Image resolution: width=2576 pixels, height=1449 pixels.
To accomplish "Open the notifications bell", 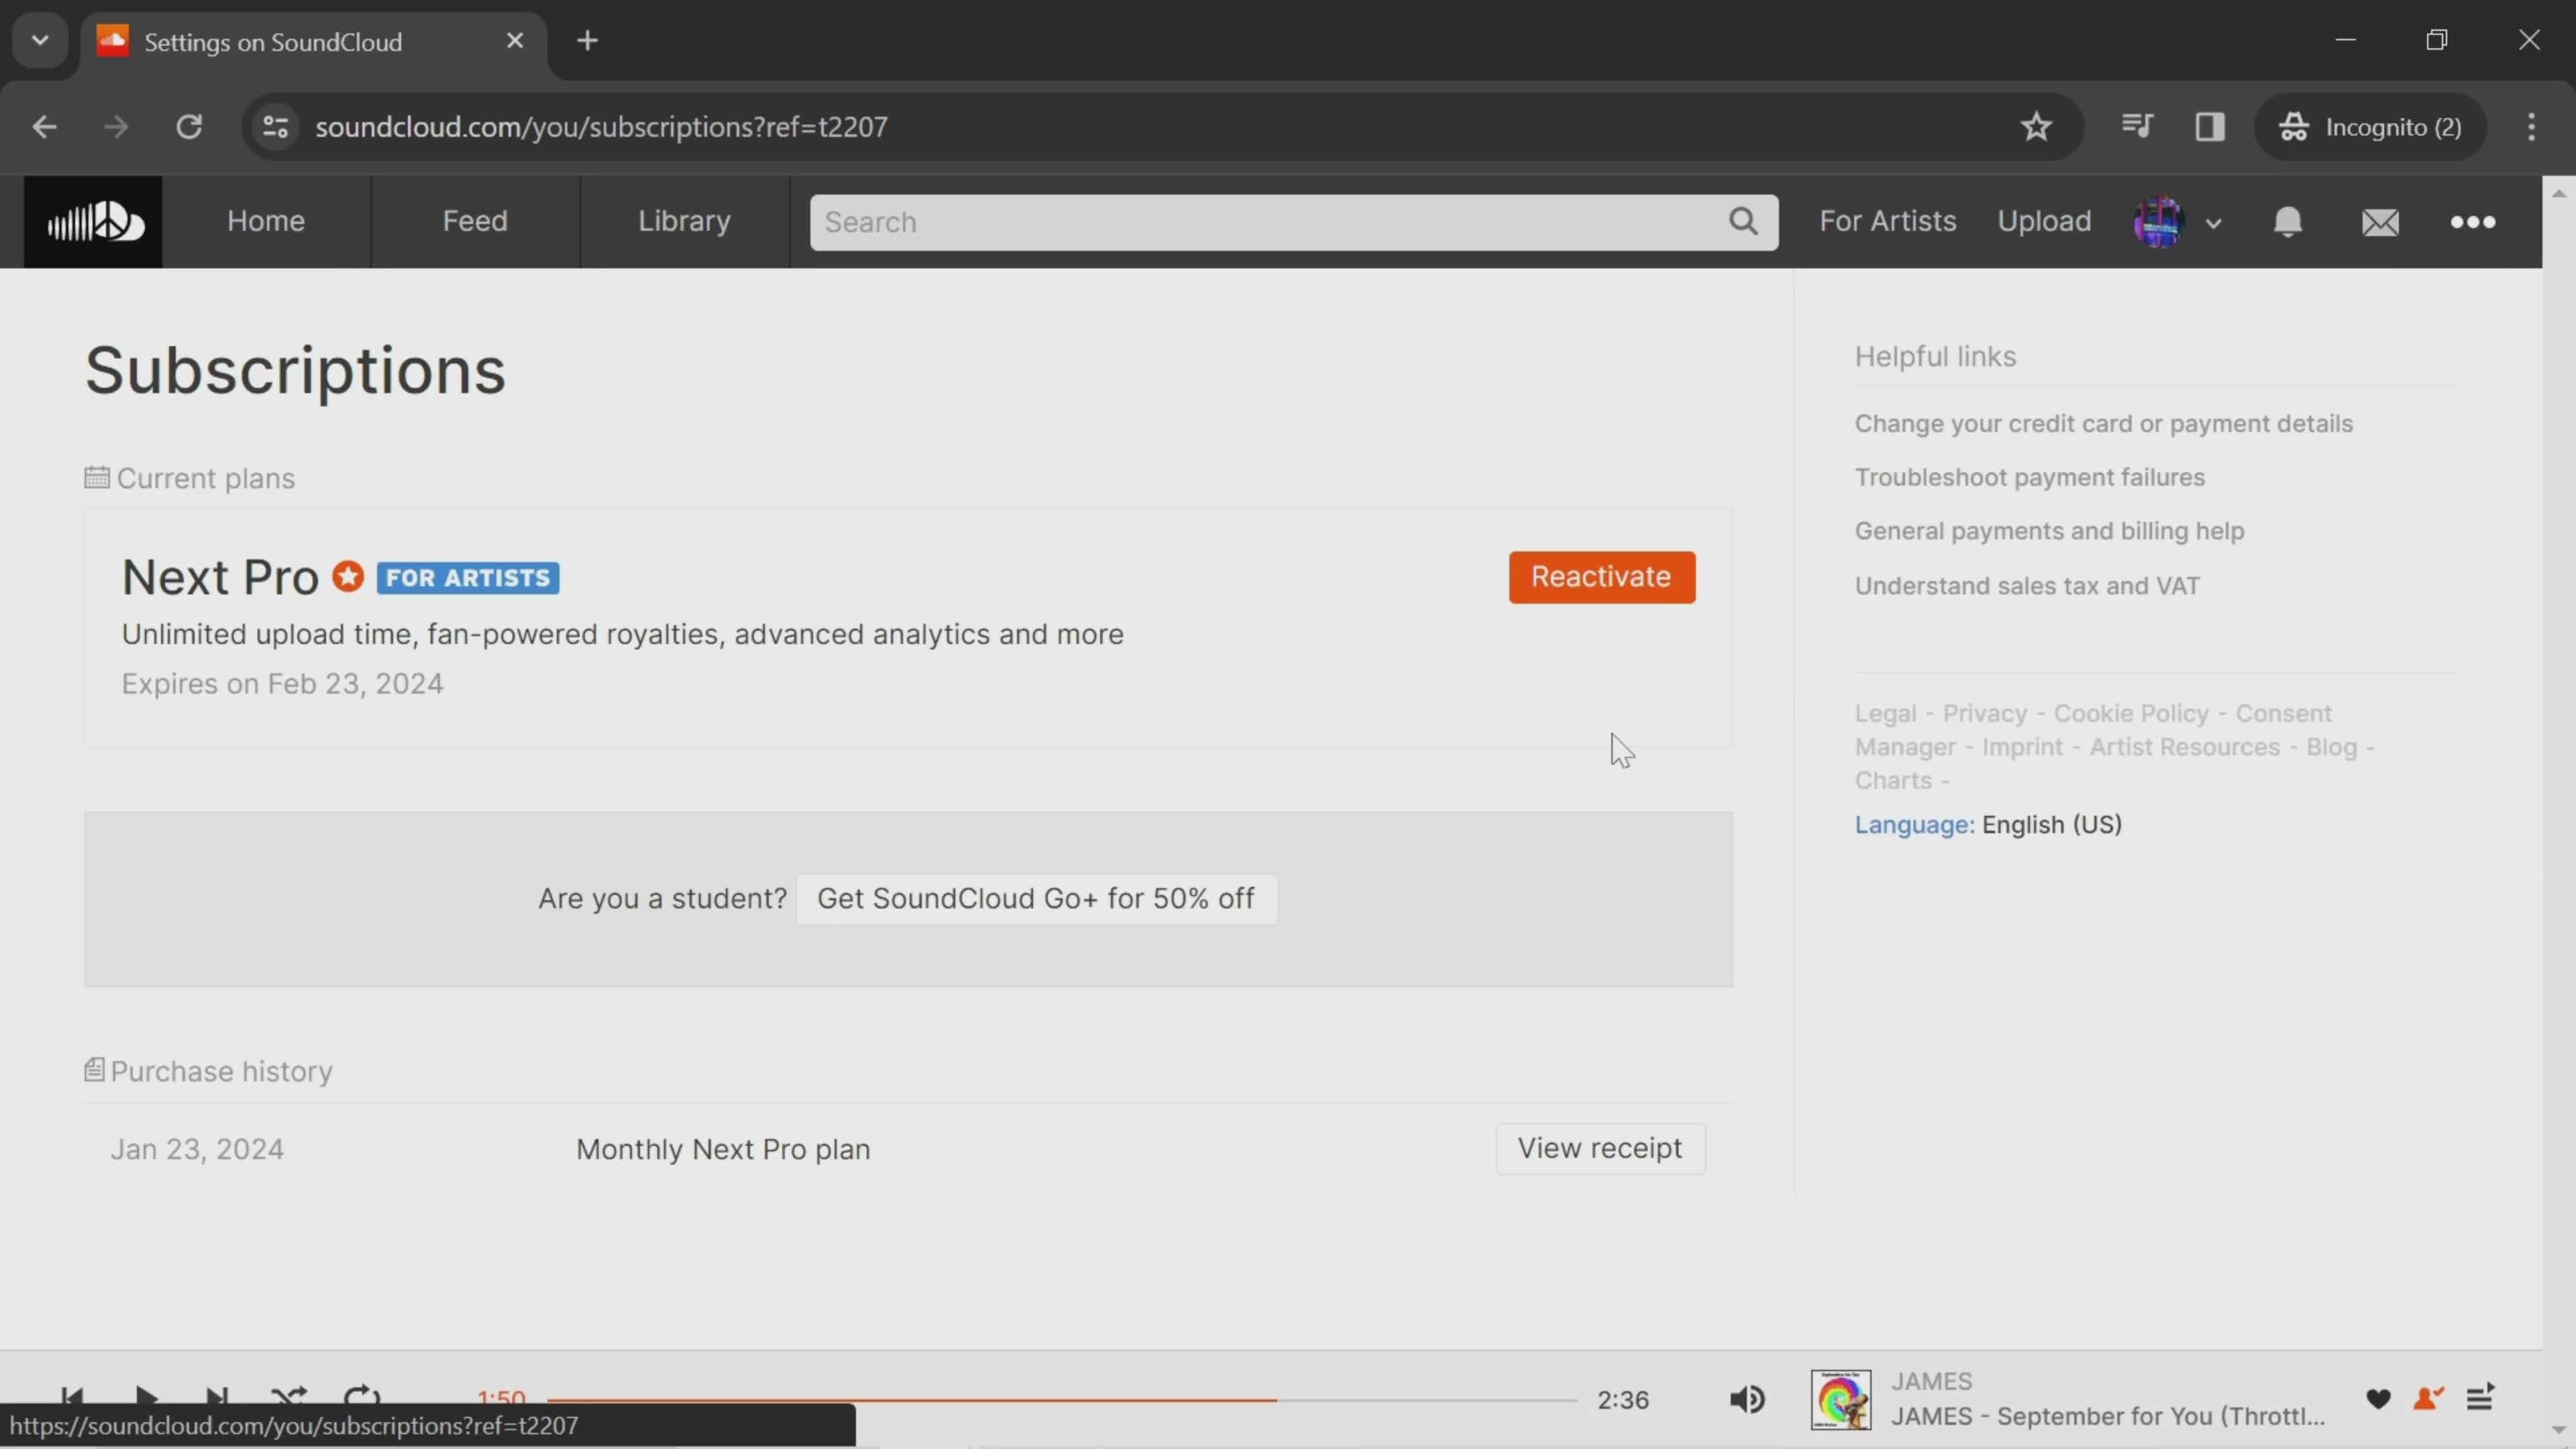I will [2287, 221].
